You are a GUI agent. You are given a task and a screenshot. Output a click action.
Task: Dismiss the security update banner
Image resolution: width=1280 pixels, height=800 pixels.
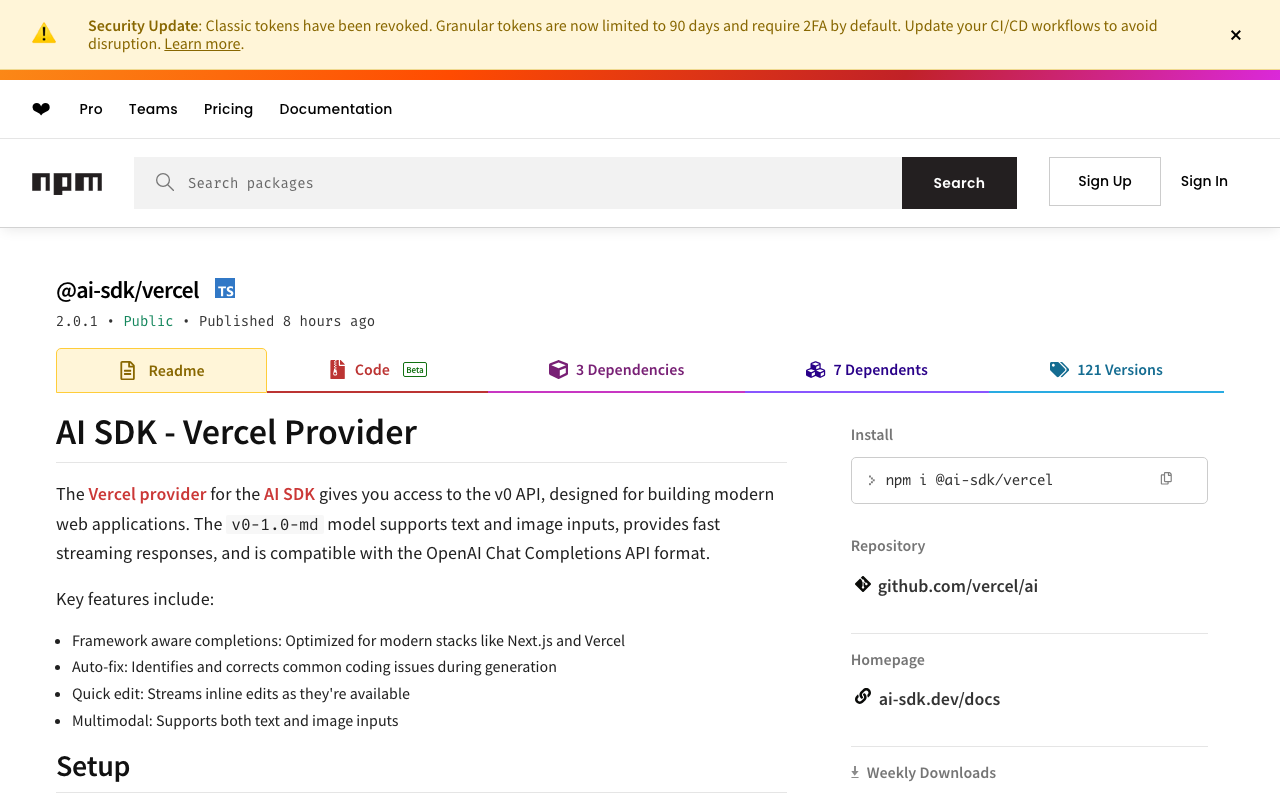[1236, 35]
